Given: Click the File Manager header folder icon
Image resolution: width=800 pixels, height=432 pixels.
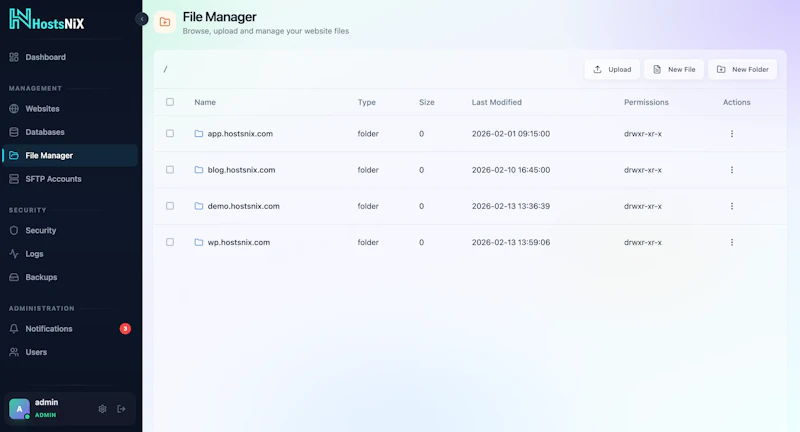Looking at the screenshot, I should click(x=165, y=22).
